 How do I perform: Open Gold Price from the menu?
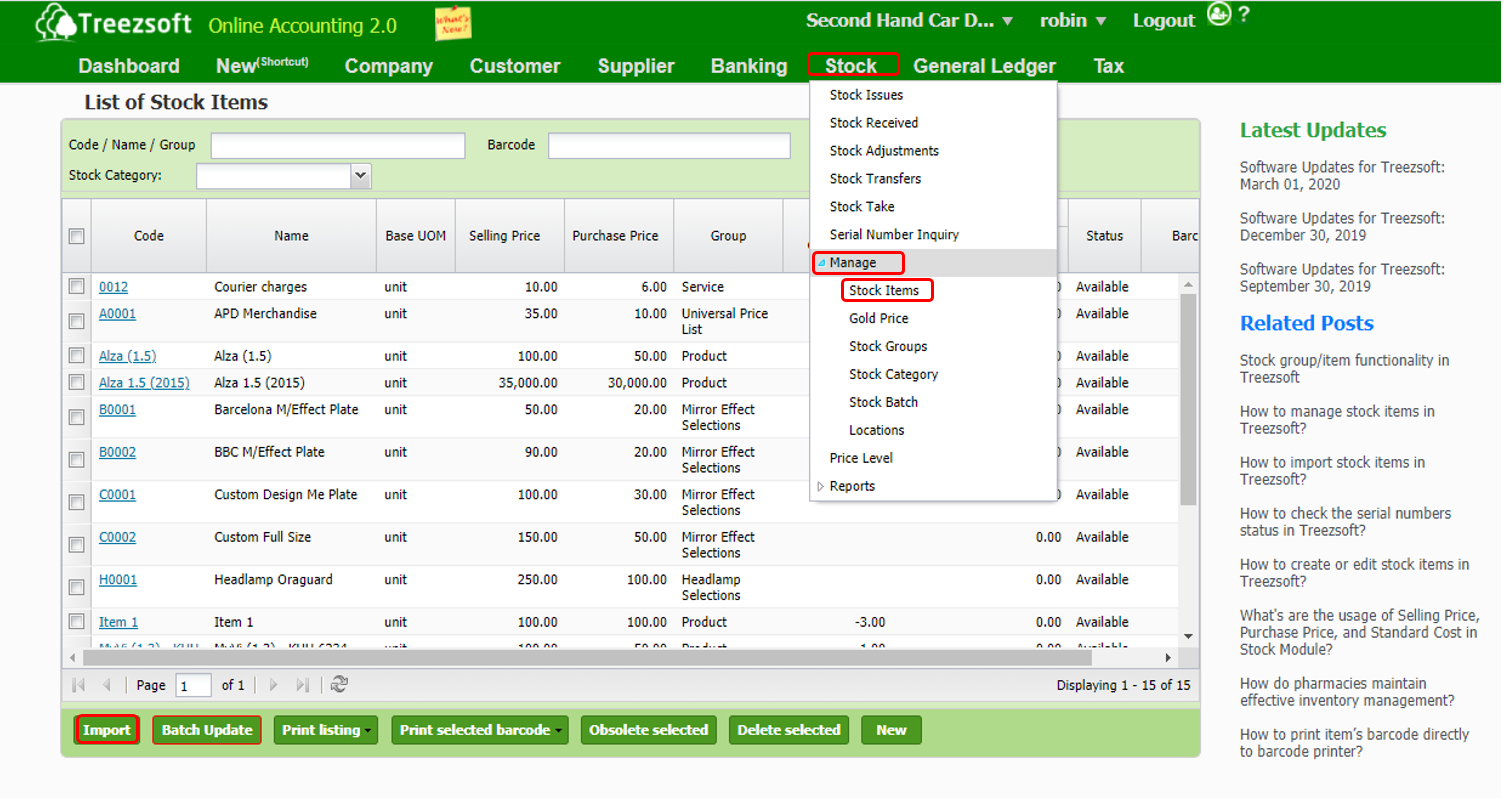879,318
